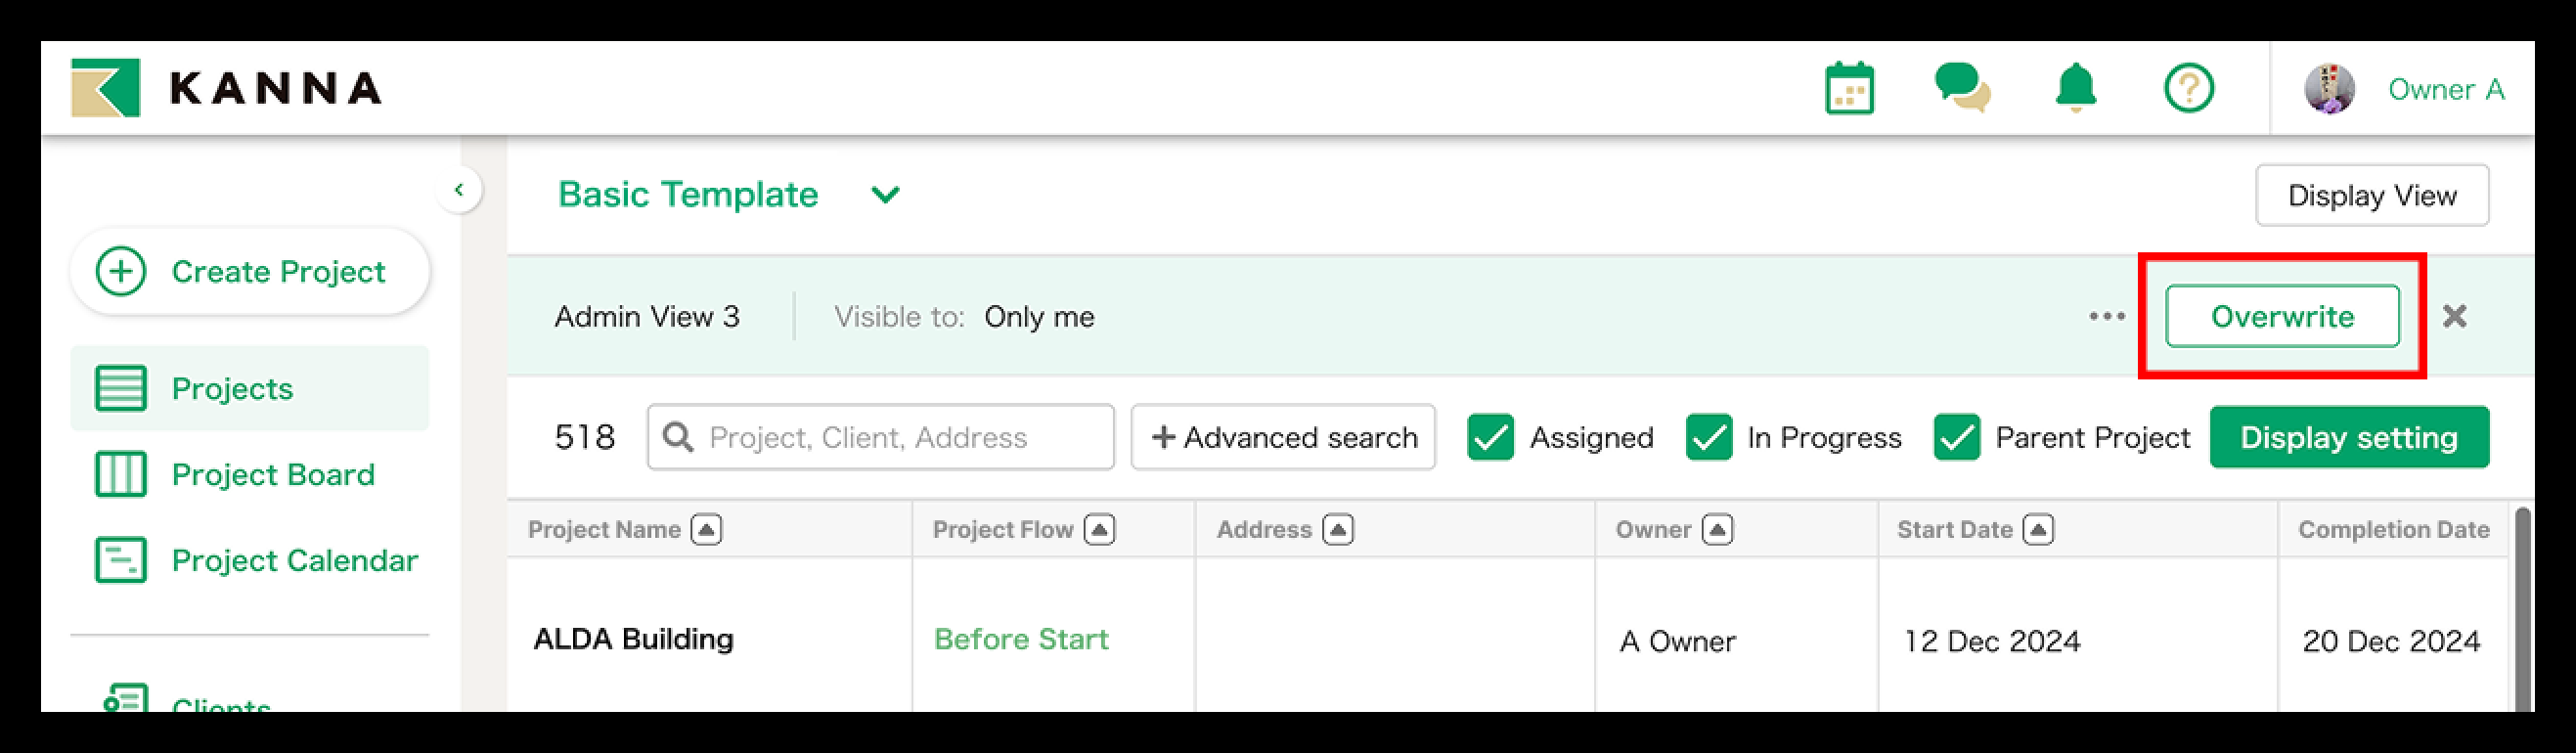Screen dimensions: 2576x753
Task: Go to Project Board in sidebar
Action: coord(272,474)
